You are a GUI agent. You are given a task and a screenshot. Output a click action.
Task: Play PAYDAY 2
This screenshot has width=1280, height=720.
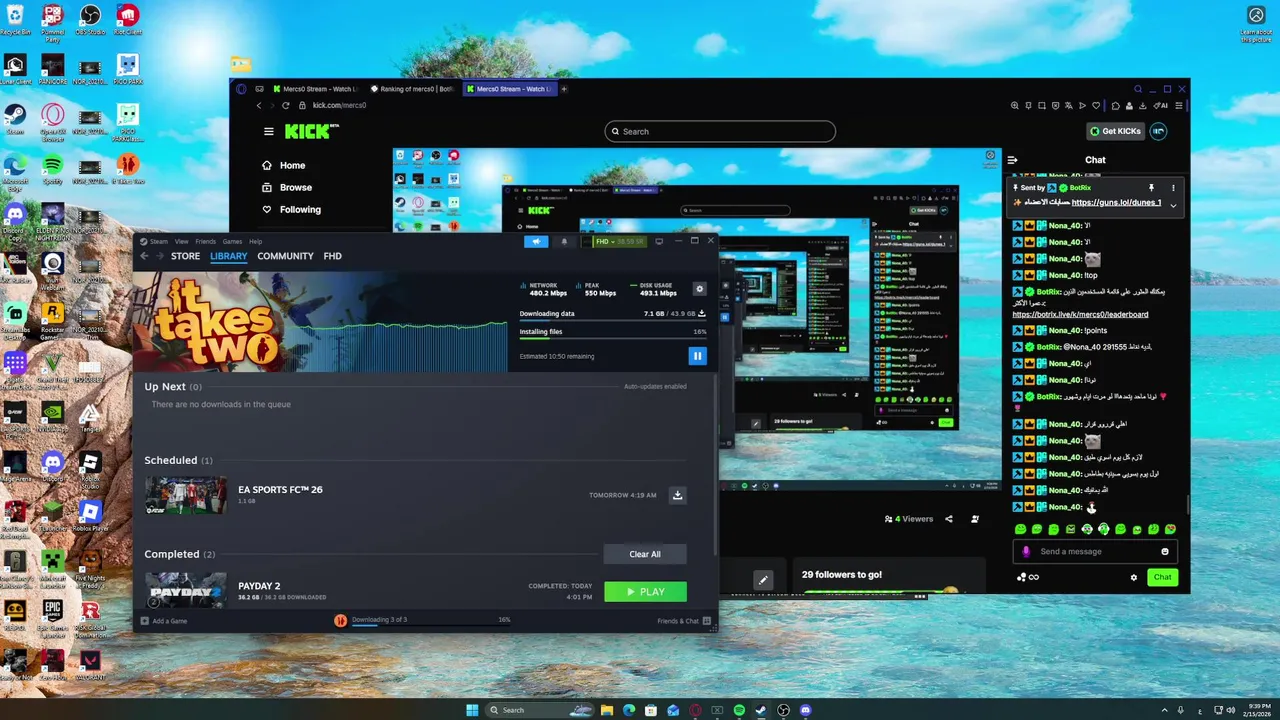coord(645,592)
